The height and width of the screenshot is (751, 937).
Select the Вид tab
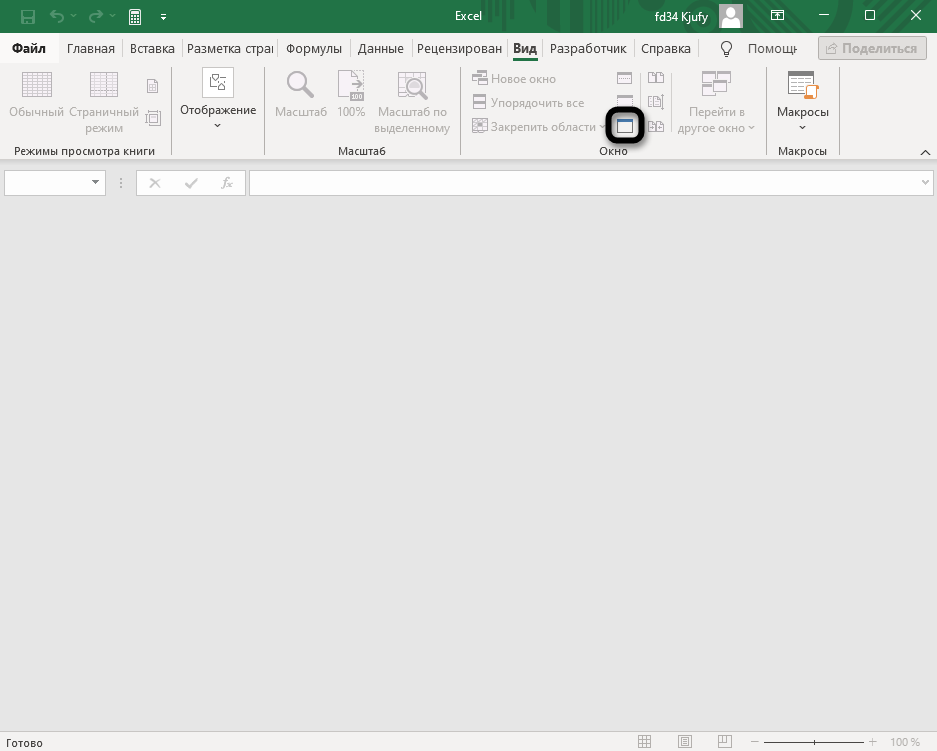(525, 48)
